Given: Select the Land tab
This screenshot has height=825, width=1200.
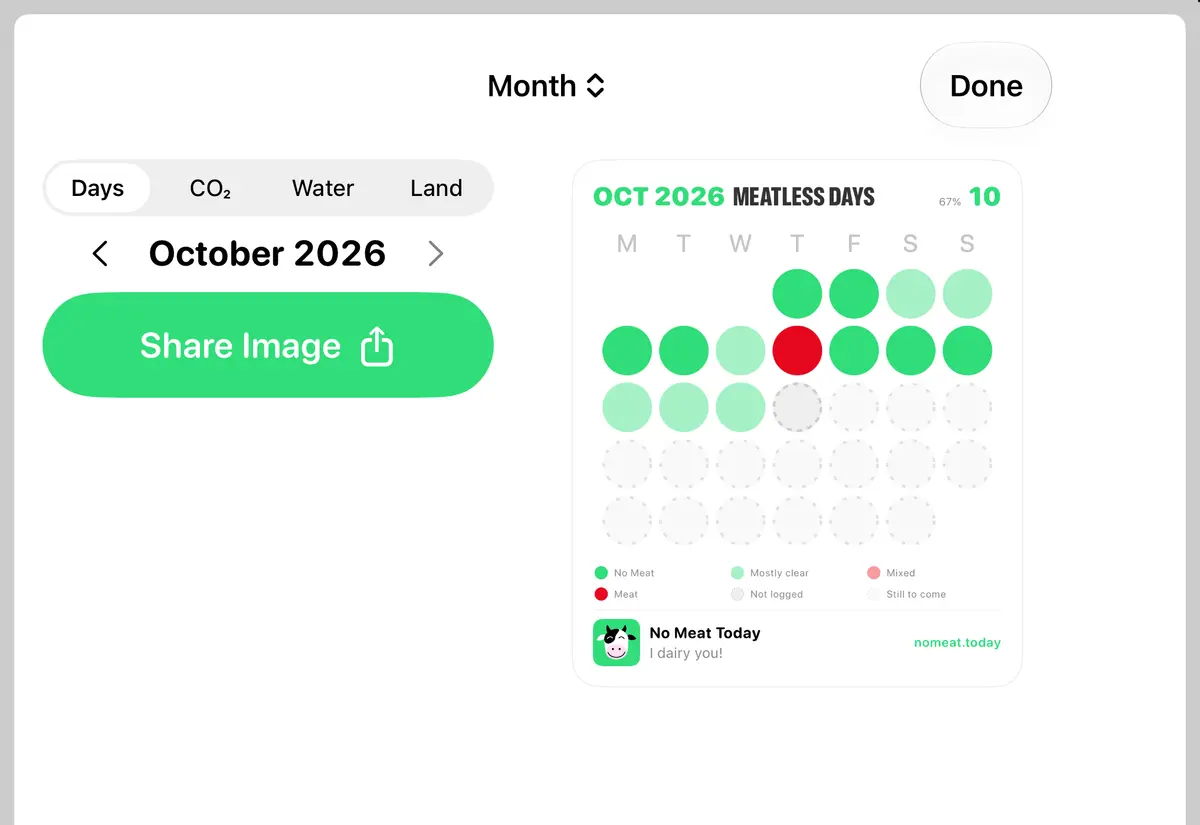Looking at the screenshot, I should point(436,188).
